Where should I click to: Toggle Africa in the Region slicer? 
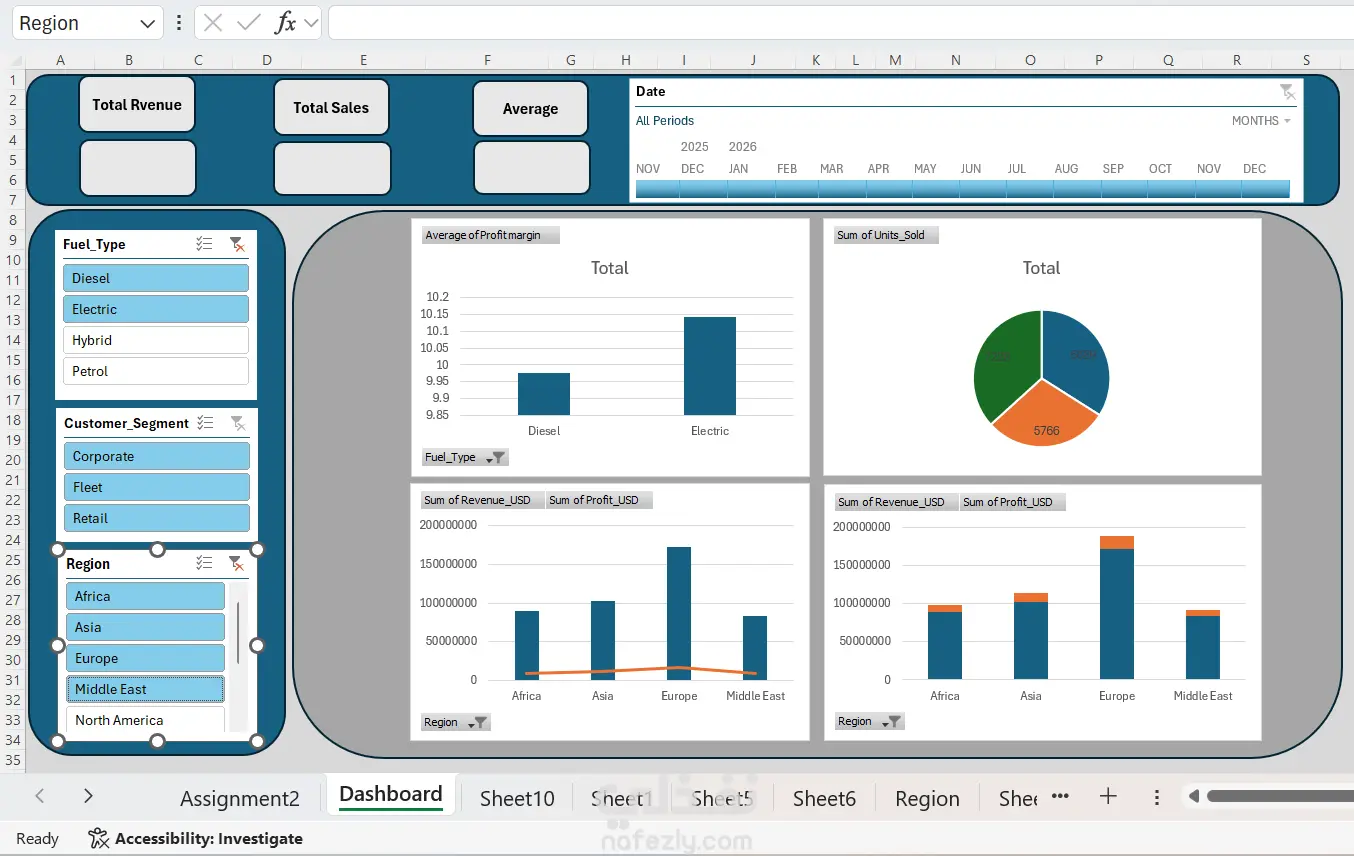146,596
